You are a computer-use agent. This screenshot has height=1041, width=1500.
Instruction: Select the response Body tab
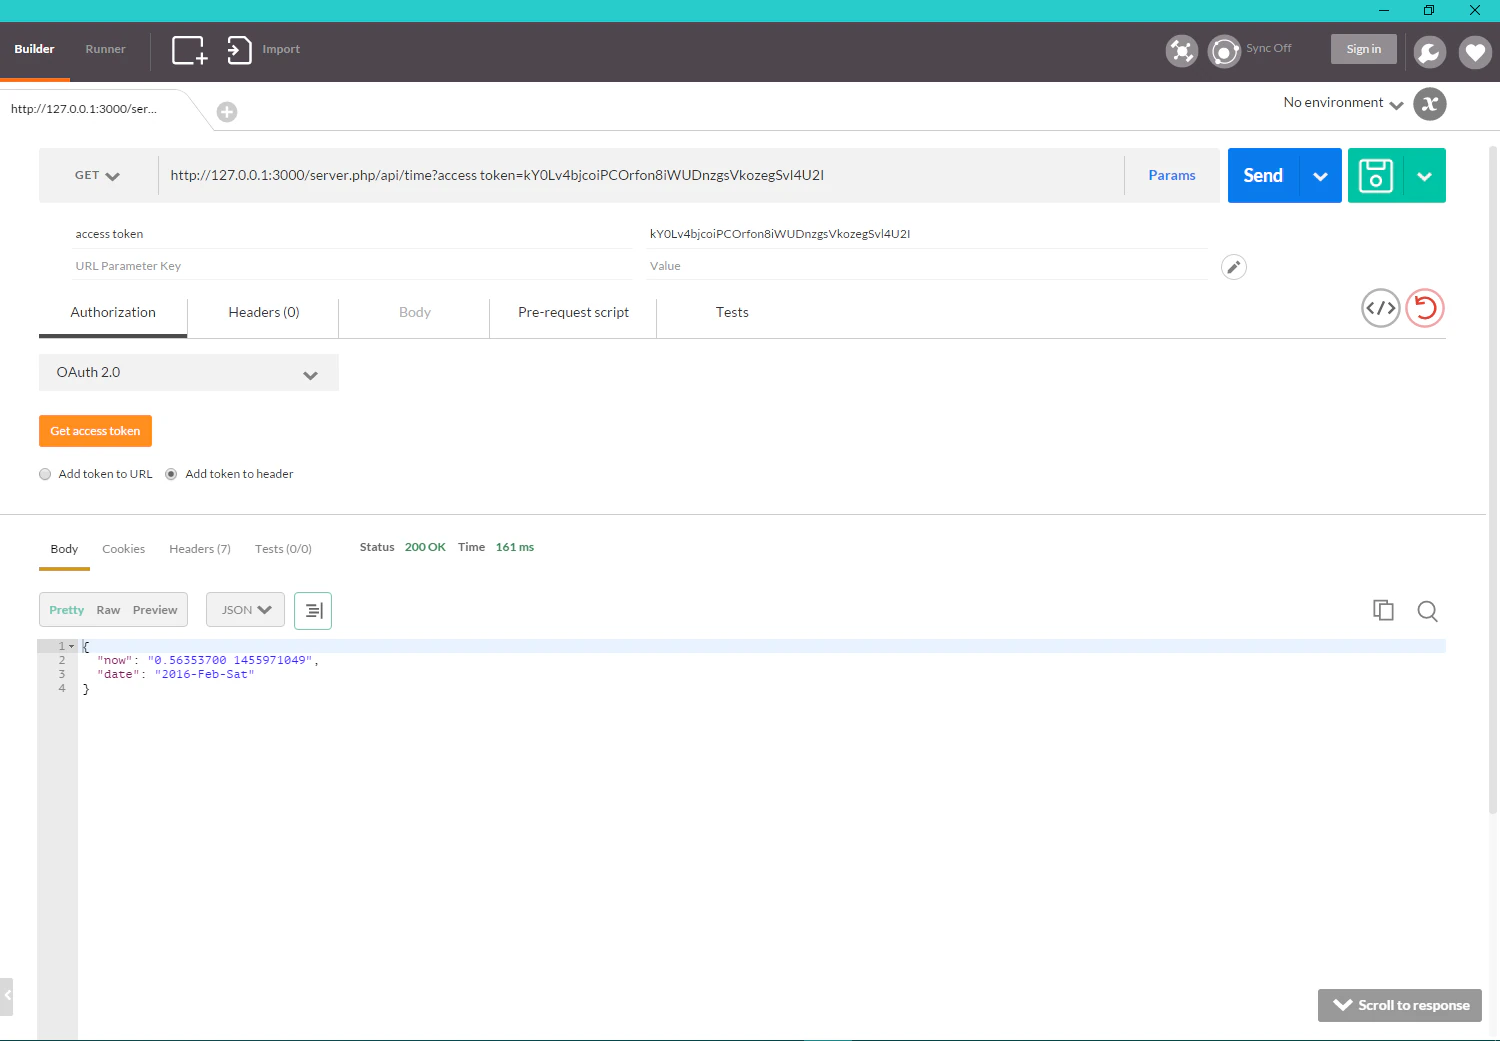[x=64, y=549]
